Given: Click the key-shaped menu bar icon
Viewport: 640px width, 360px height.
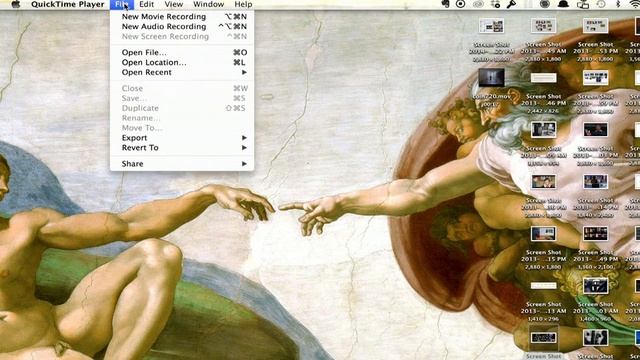Looking at the screenshot, I should click(511, 4).
